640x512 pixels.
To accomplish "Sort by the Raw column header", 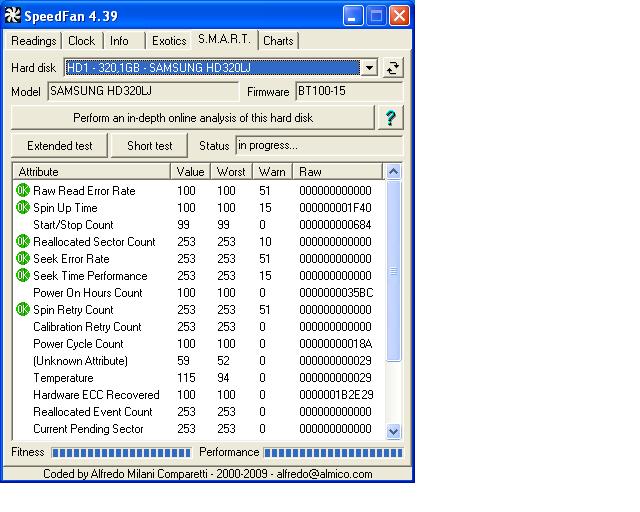I will [x=338, y=171].
